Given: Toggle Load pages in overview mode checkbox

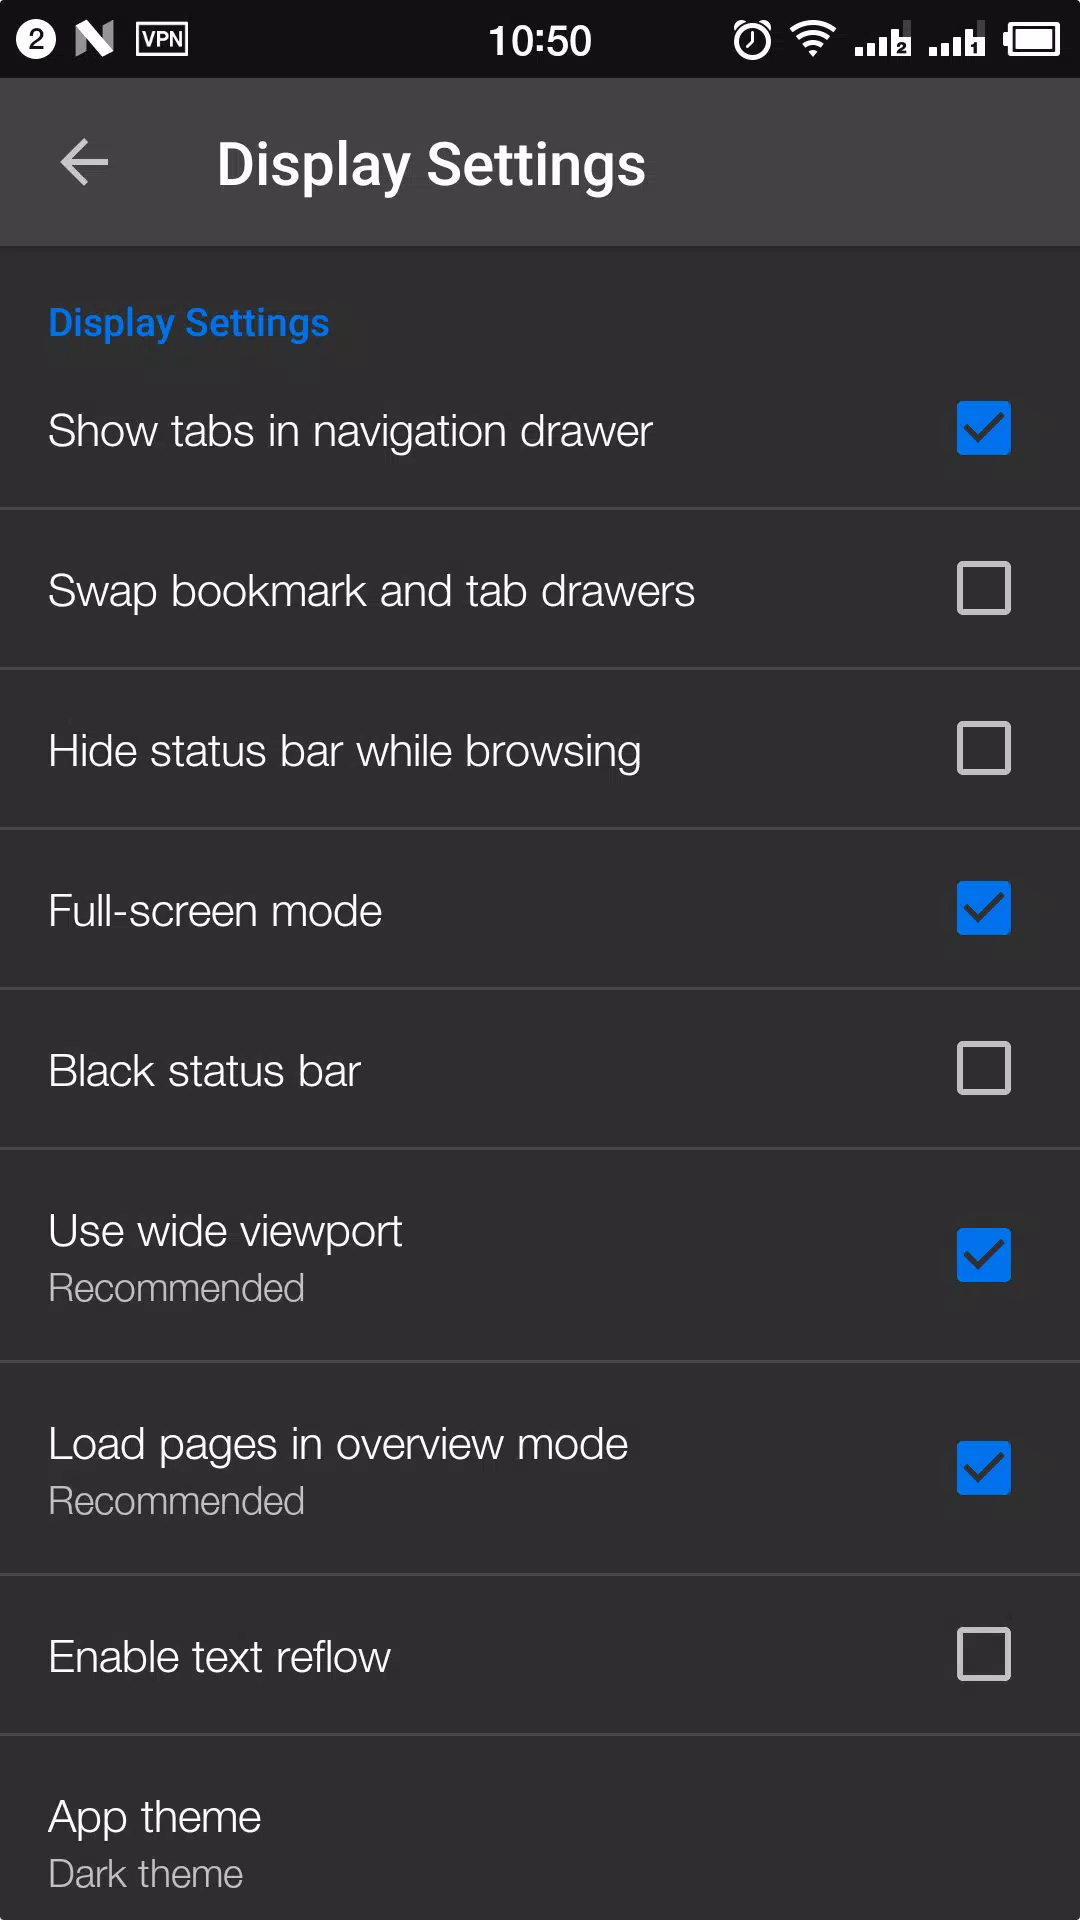Looking at the screenshot, I should coord(984,1468).
